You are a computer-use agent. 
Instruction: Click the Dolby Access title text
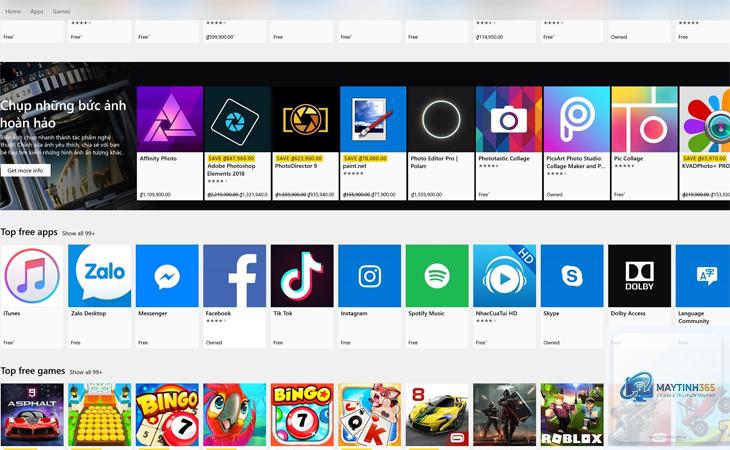pos(628,314)
